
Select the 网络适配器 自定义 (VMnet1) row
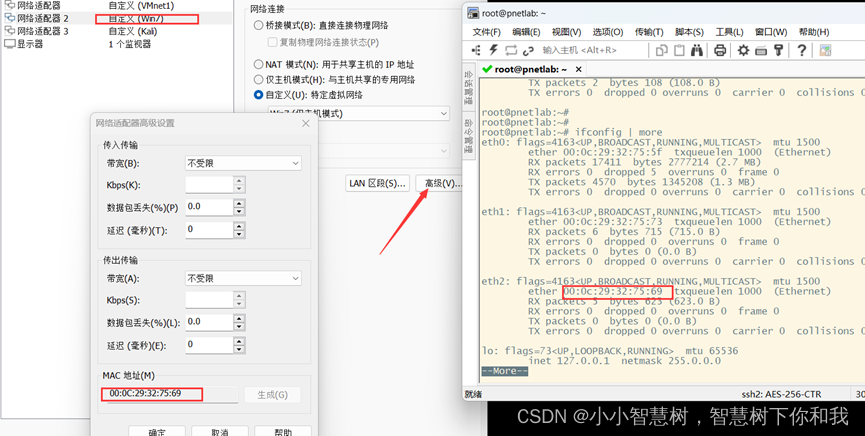(116, 6)
